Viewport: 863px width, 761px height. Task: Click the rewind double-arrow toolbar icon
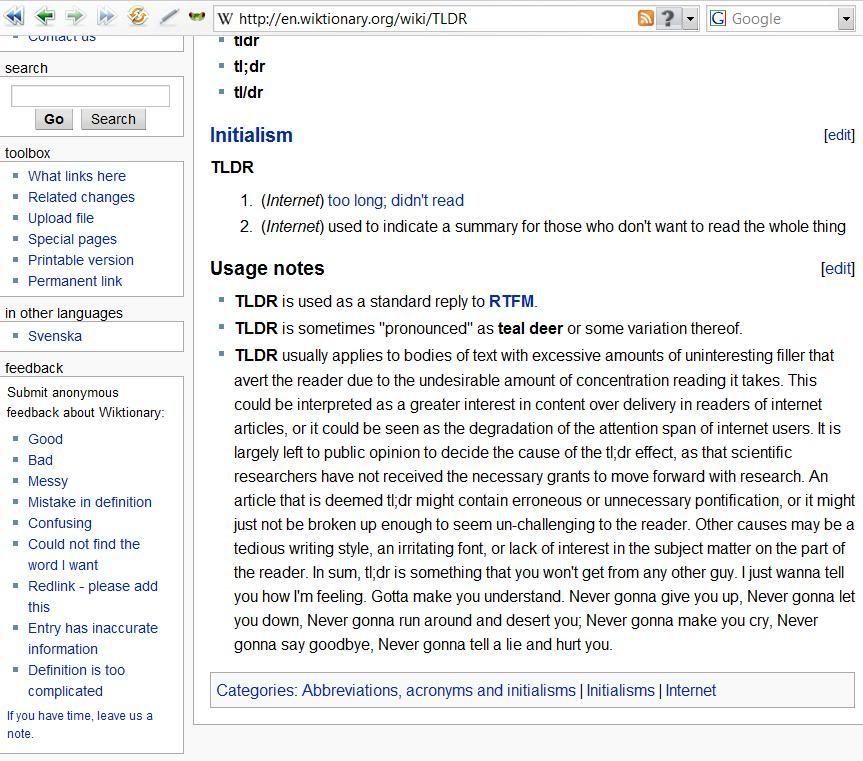[x=14, y=17]
